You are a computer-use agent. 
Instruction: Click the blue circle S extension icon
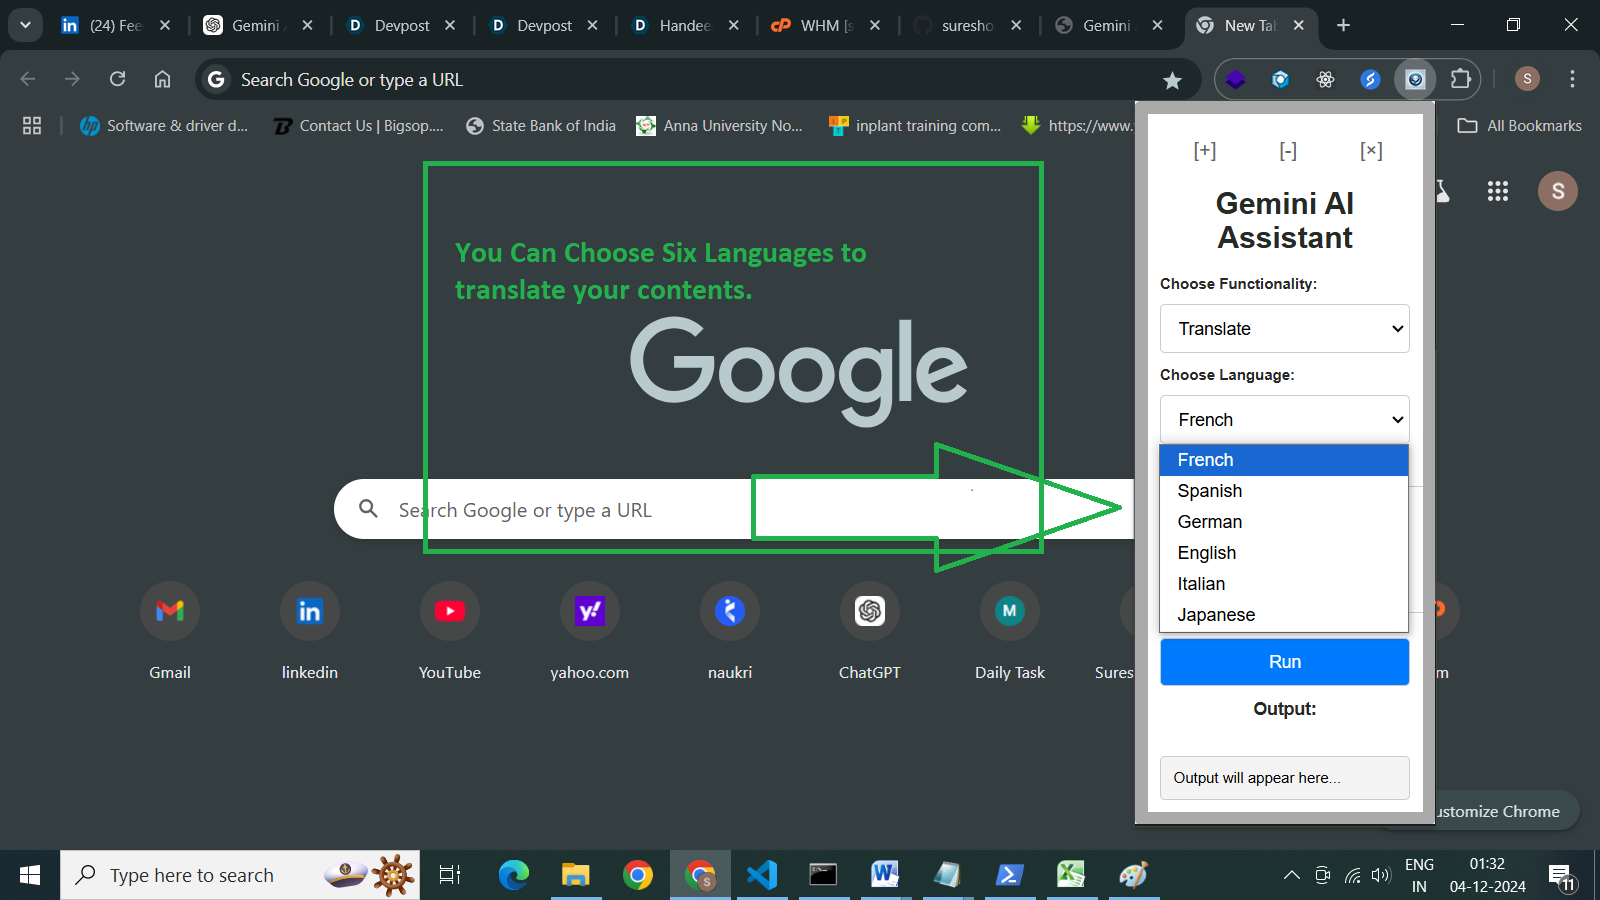coord(1371,79)
